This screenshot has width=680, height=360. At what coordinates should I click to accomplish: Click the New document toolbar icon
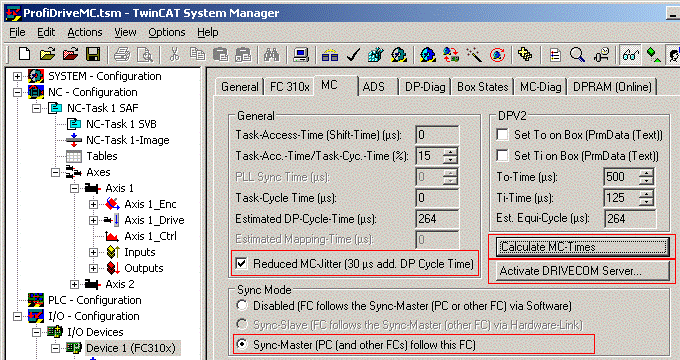pos(24,55)
